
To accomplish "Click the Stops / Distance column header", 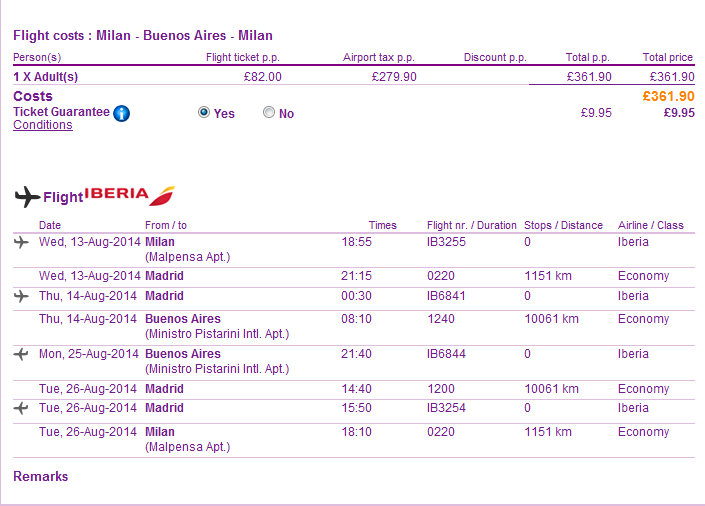I will 563,225.
